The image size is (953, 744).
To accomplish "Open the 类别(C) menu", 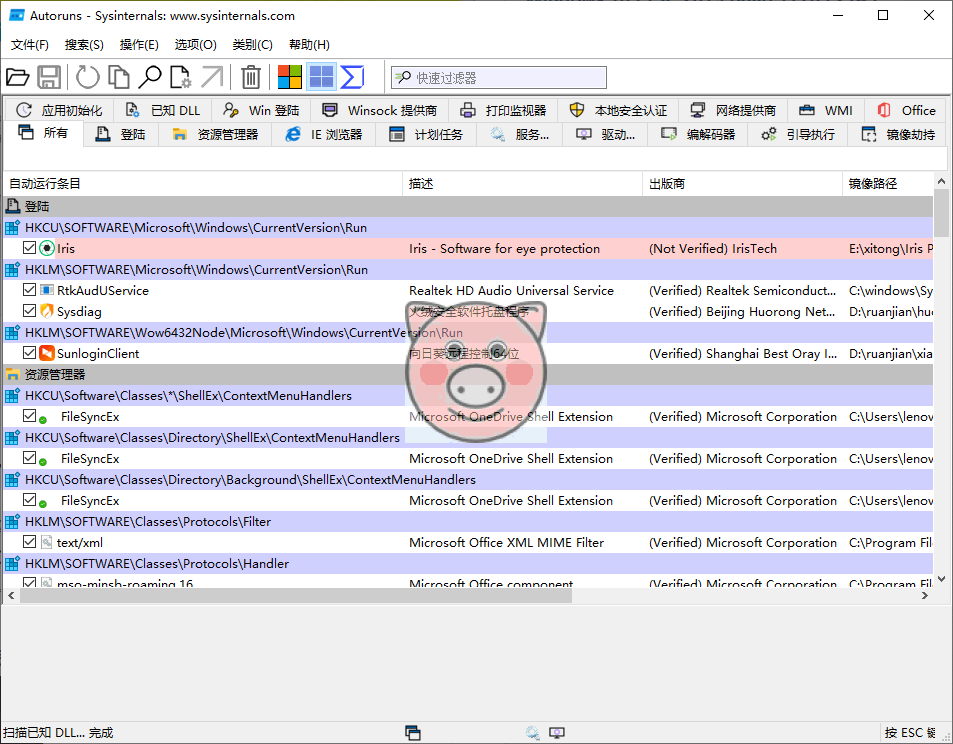I will [253, 44].
